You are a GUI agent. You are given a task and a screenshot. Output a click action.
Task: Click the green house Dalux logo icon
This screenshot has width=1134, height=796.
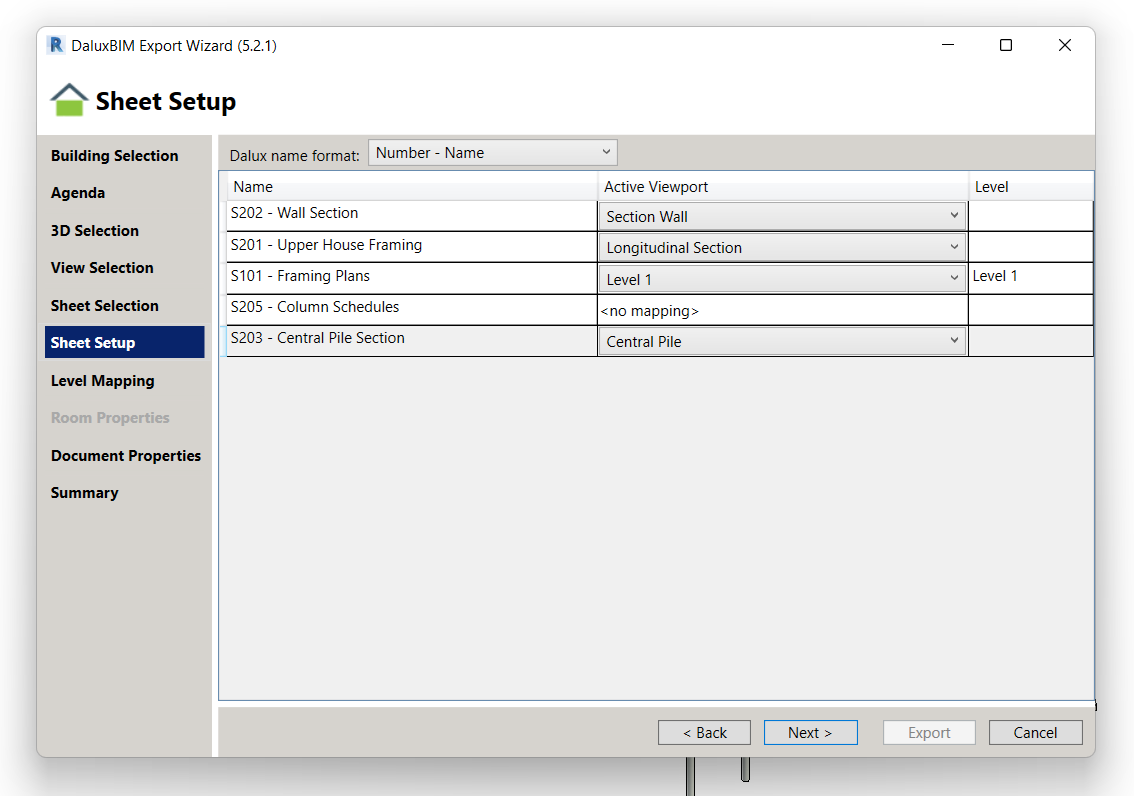69,101
